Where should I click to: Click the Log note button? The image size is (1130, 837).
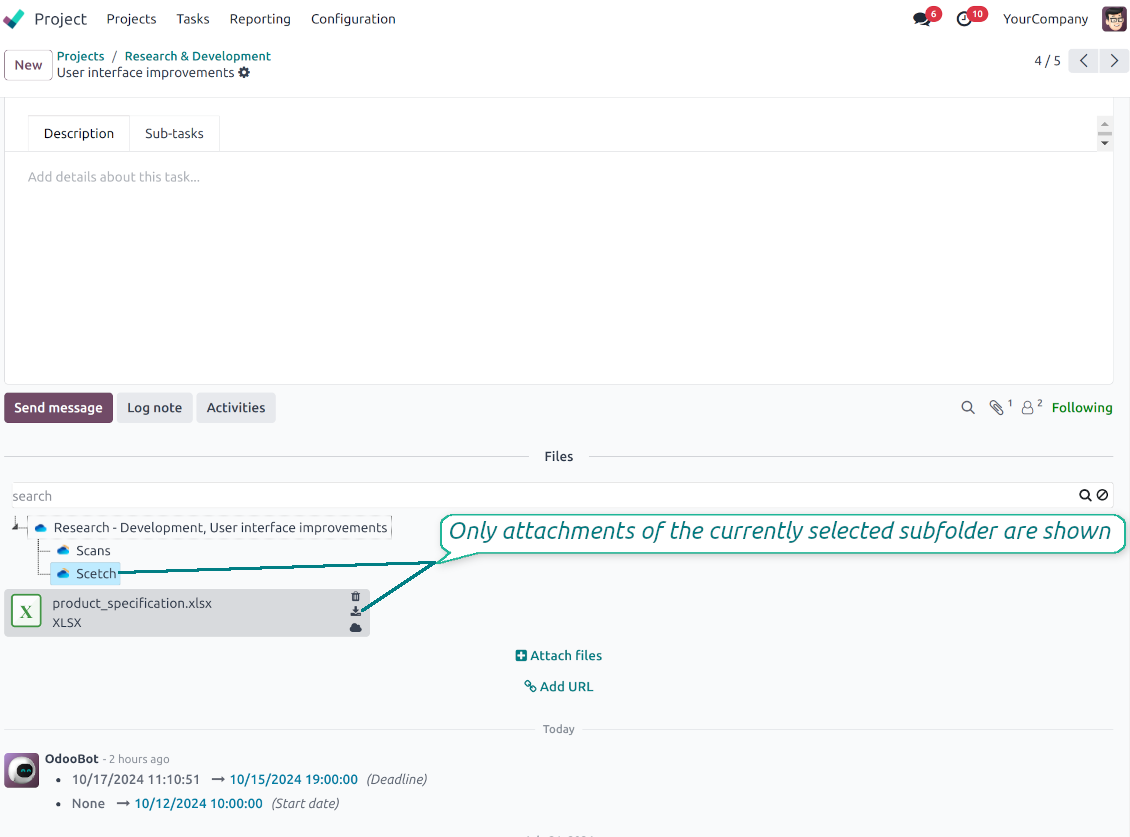click(x=155, y=408)
